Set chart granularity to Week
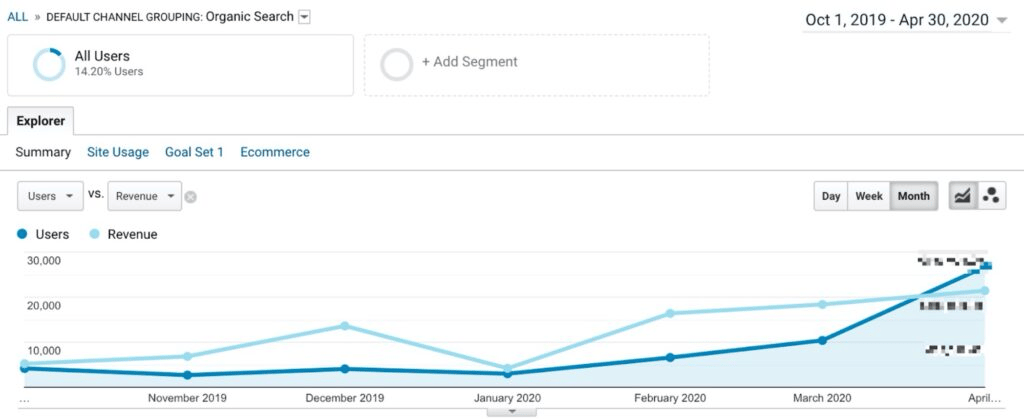This screenshot has width=1024, height=419. [869, 196]
